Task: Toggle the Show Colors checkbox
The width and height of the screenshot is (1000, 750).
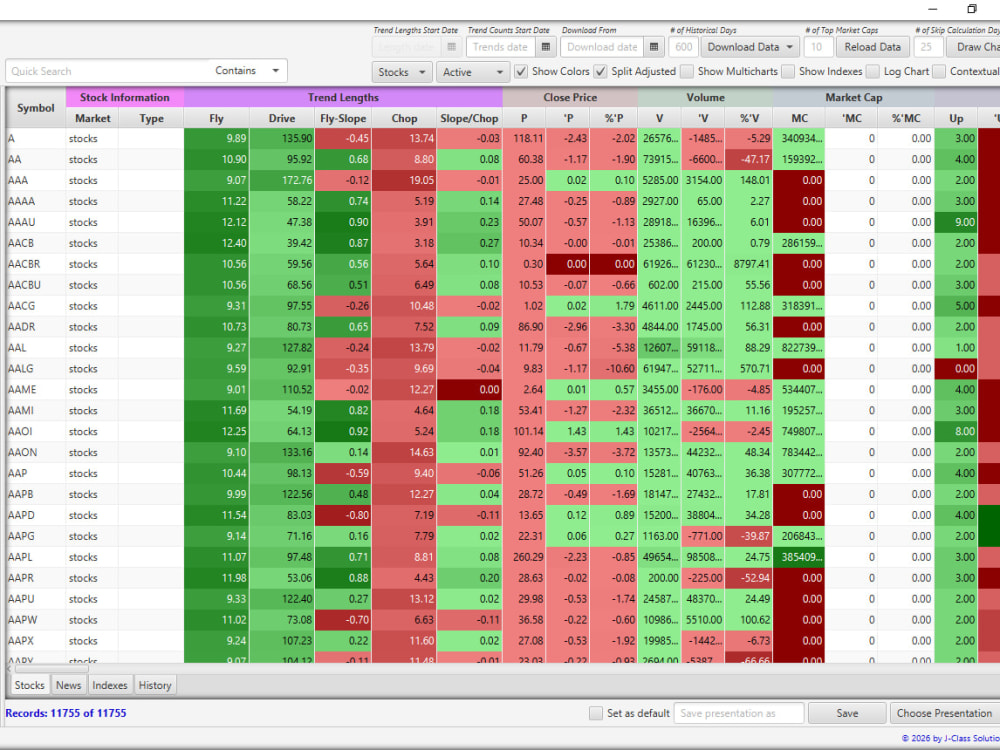Action: point(521,71)
